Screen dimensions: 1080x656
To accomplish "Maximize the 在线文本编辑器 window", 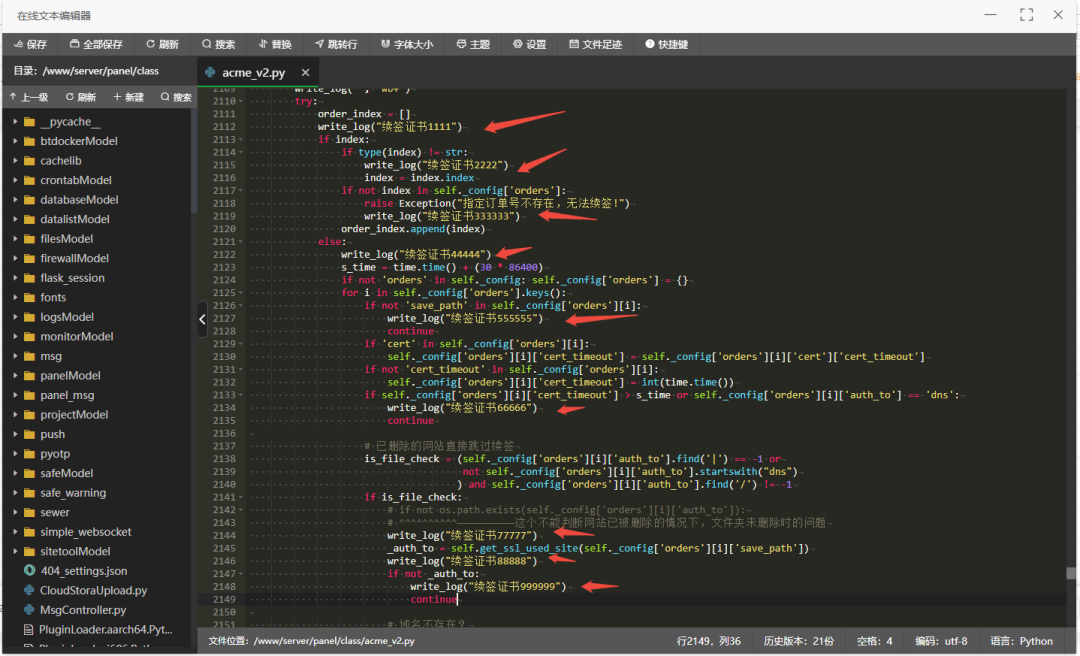I will click(1026, 14).
